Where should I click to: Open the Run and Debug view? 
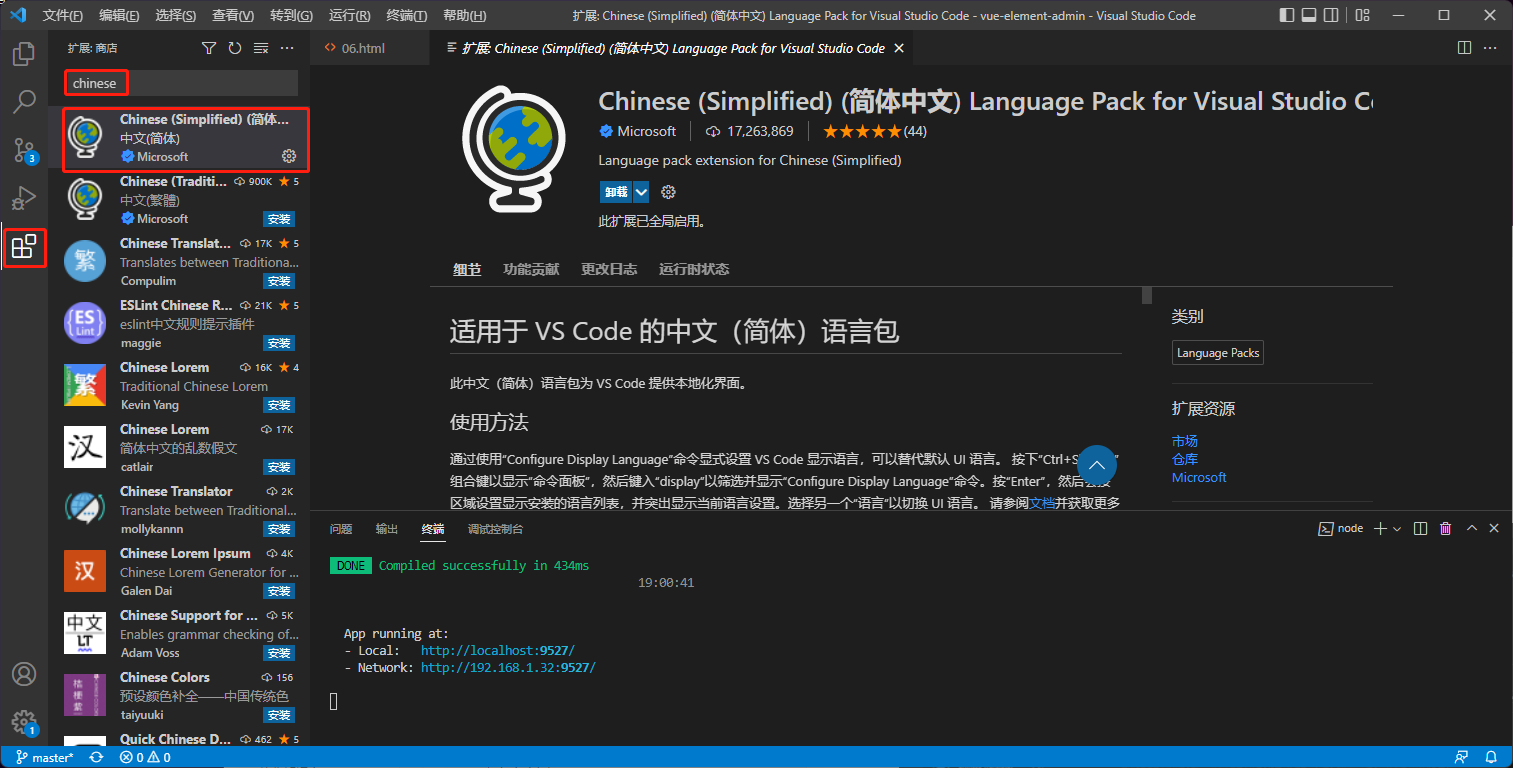pyautogui.click(x=24, y=198)
